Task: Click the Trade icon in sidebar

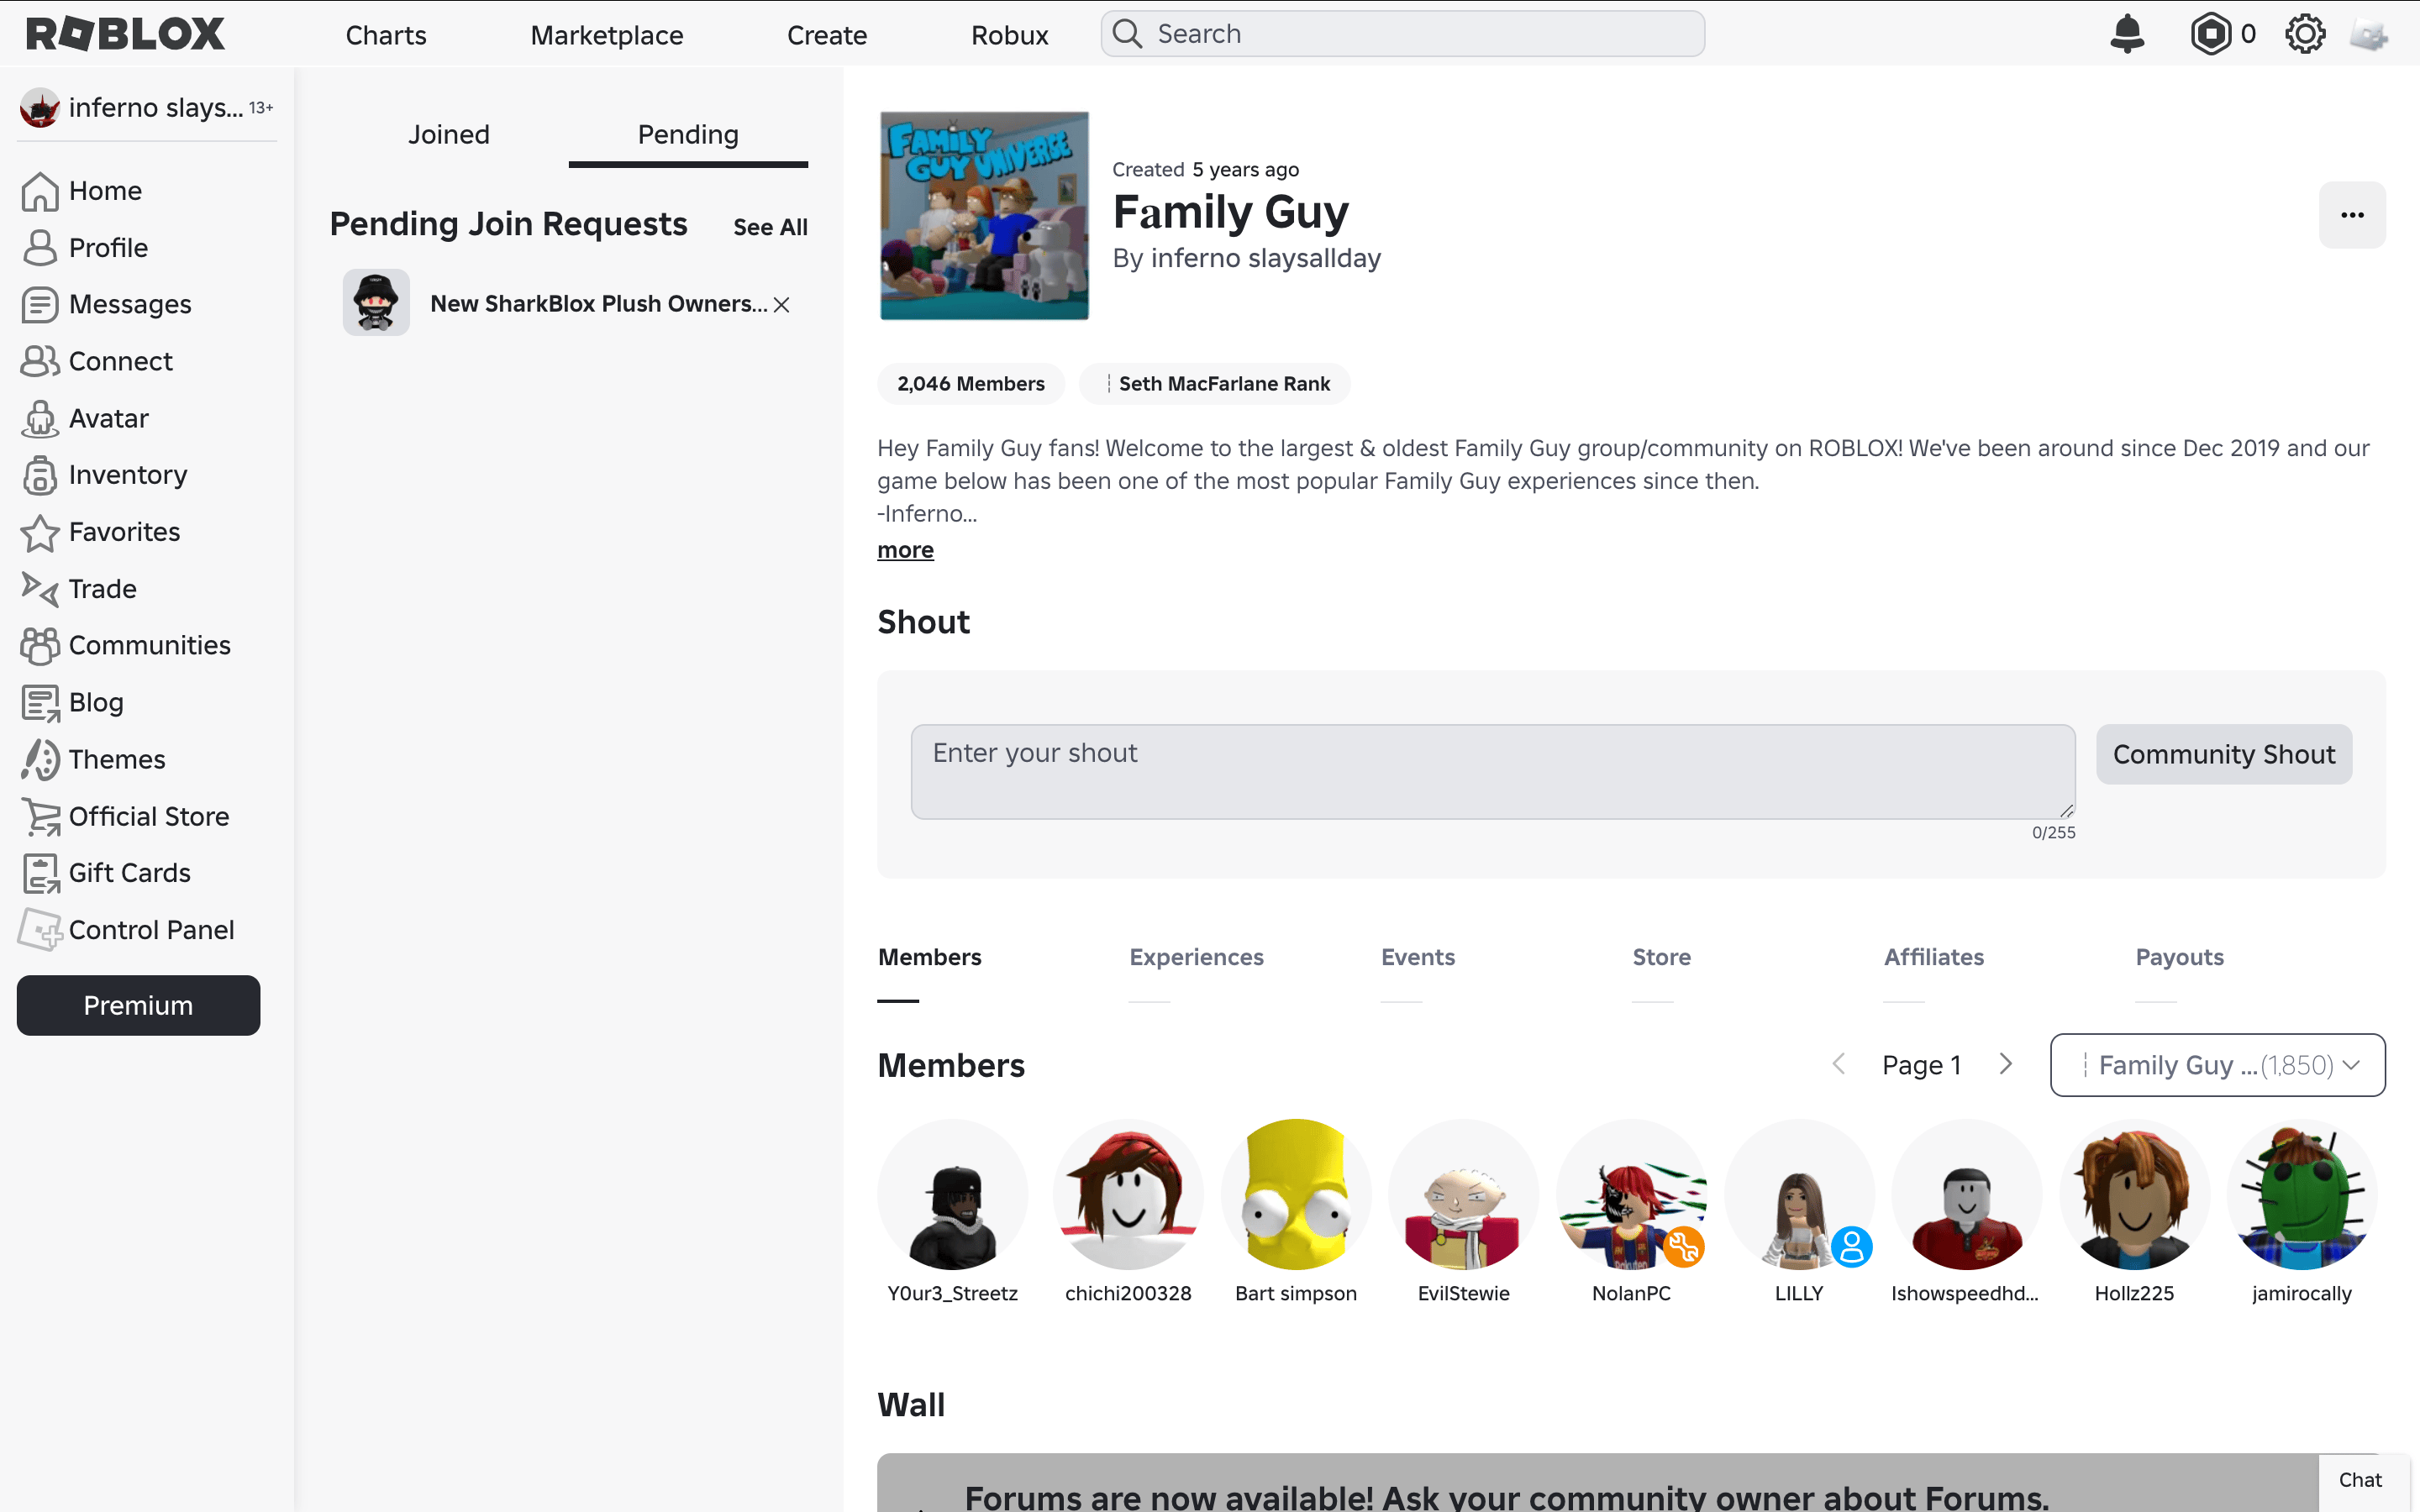Action: point(40,589)
